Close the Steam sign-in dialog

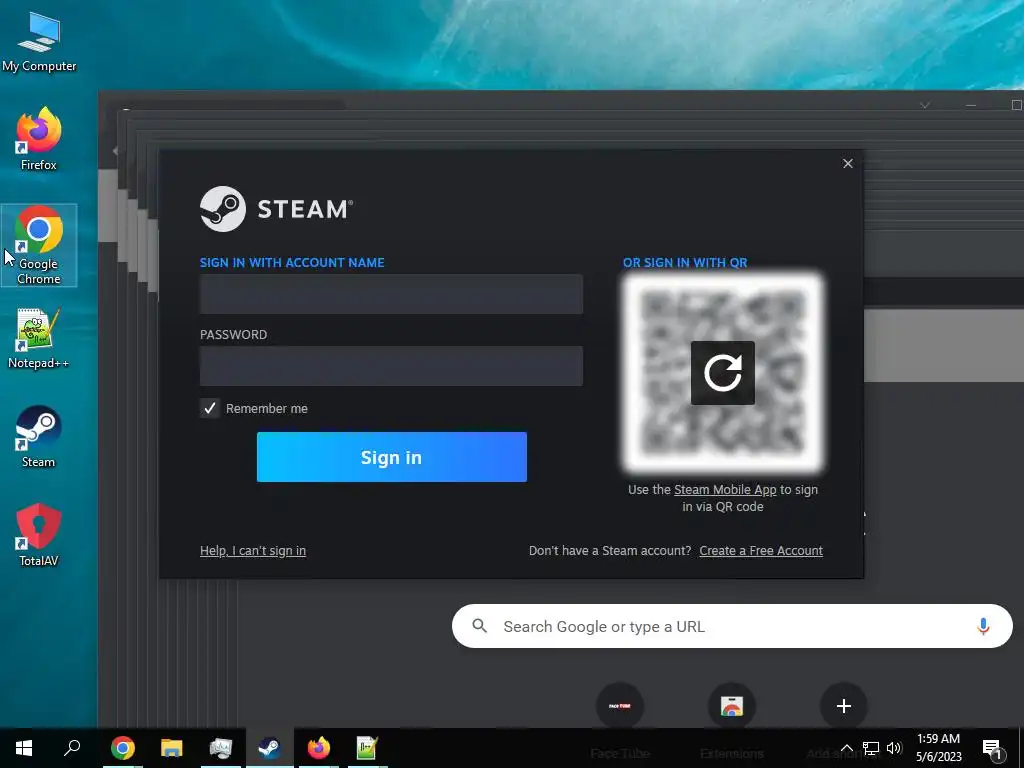pos(848,163)
